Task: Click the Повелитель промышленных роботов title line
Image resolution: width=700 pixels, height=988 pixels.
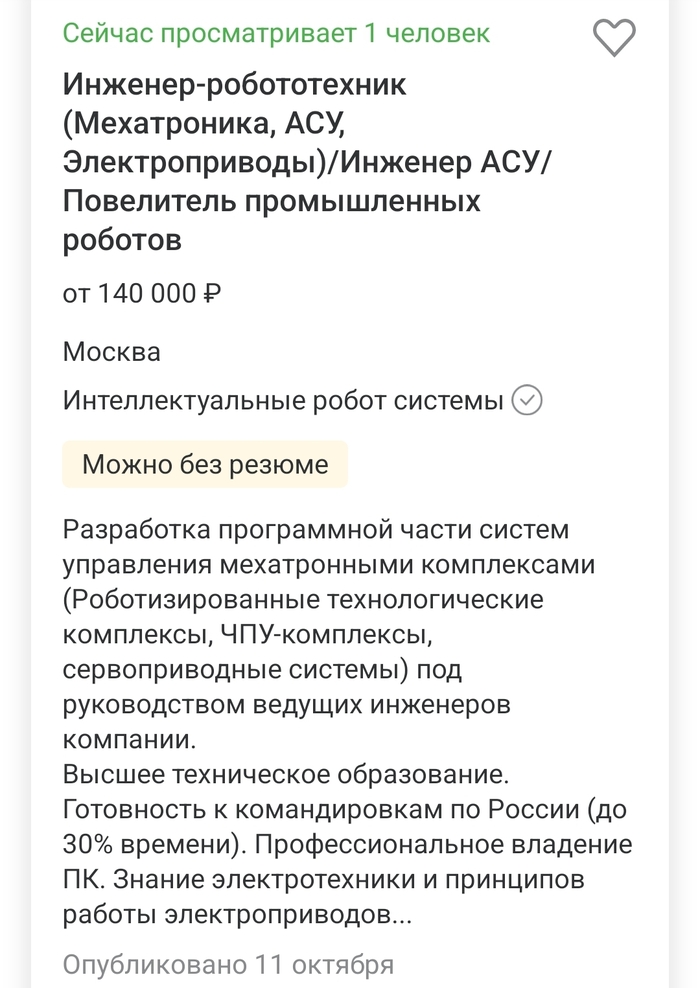Action: (x=272, y=202)
